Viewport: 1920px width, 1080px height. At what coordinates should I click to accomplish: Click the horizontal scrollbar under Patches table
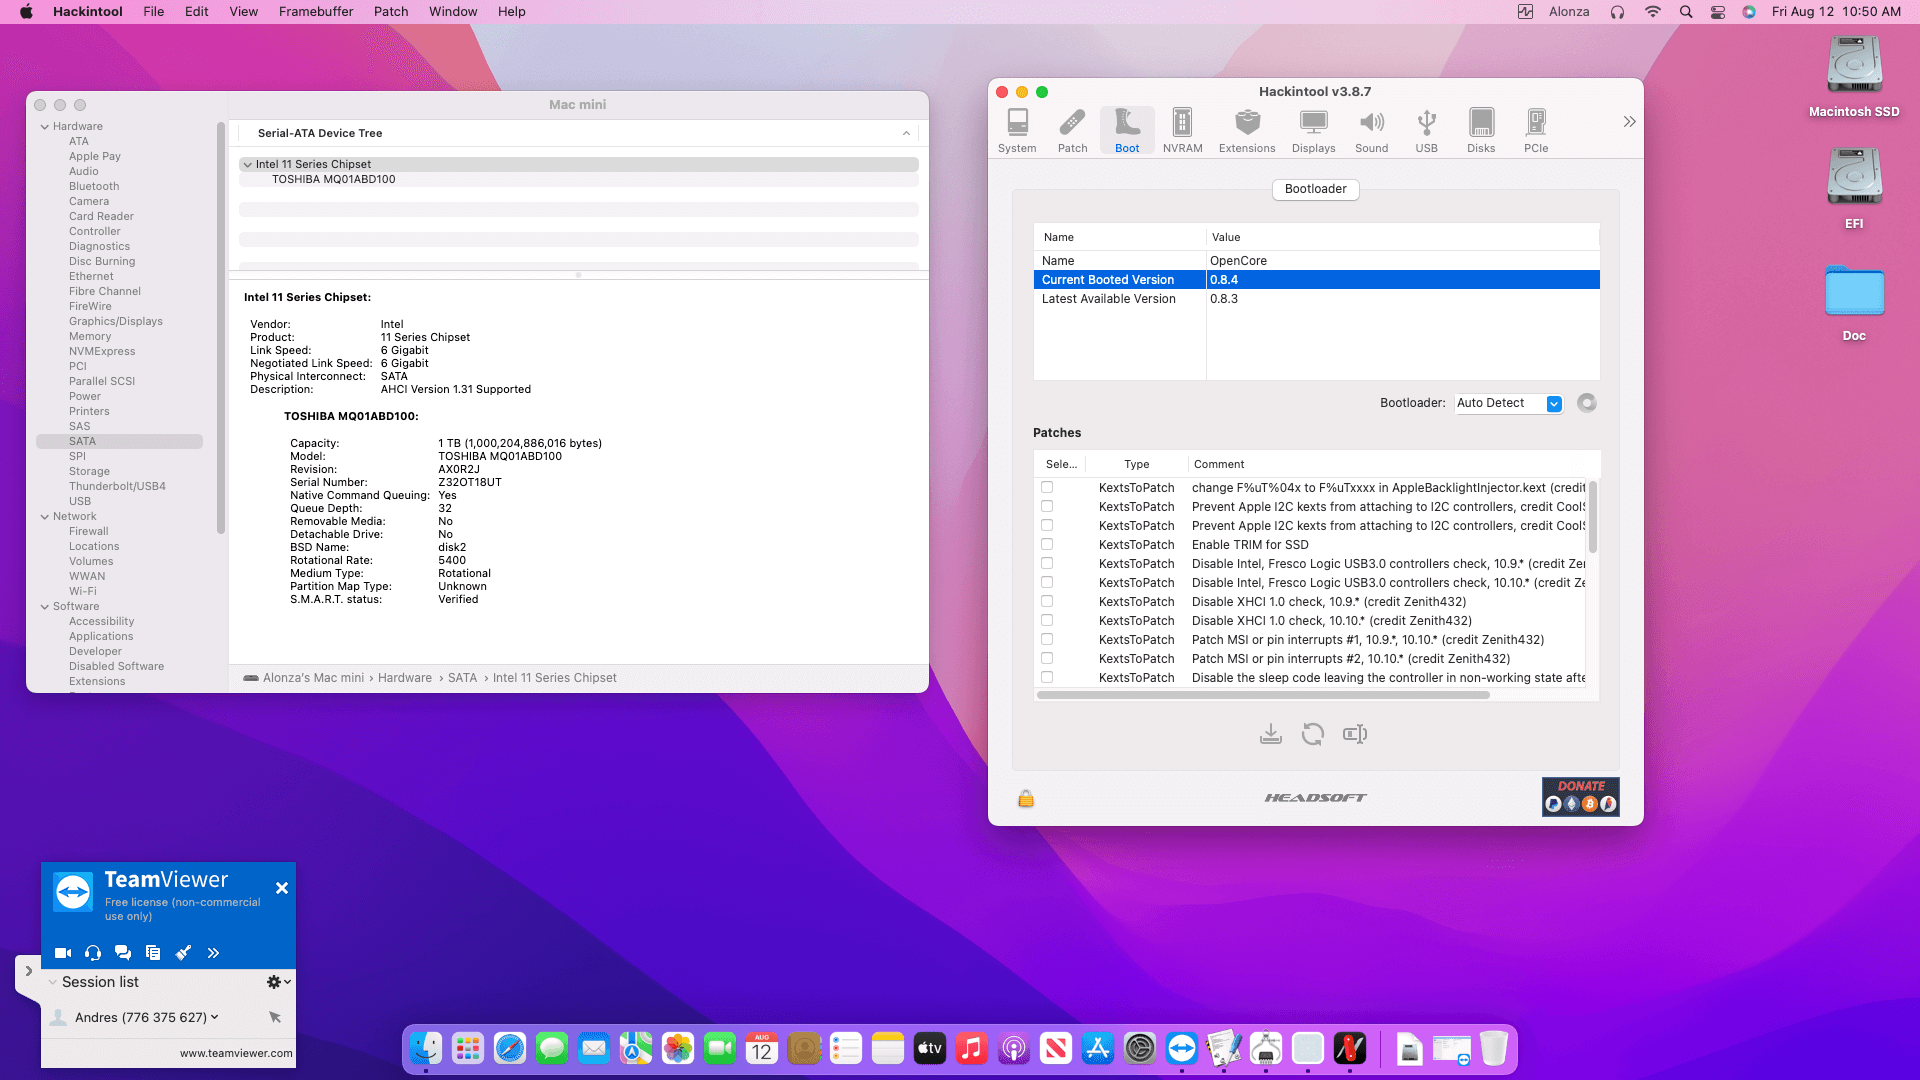(1262, 694)
